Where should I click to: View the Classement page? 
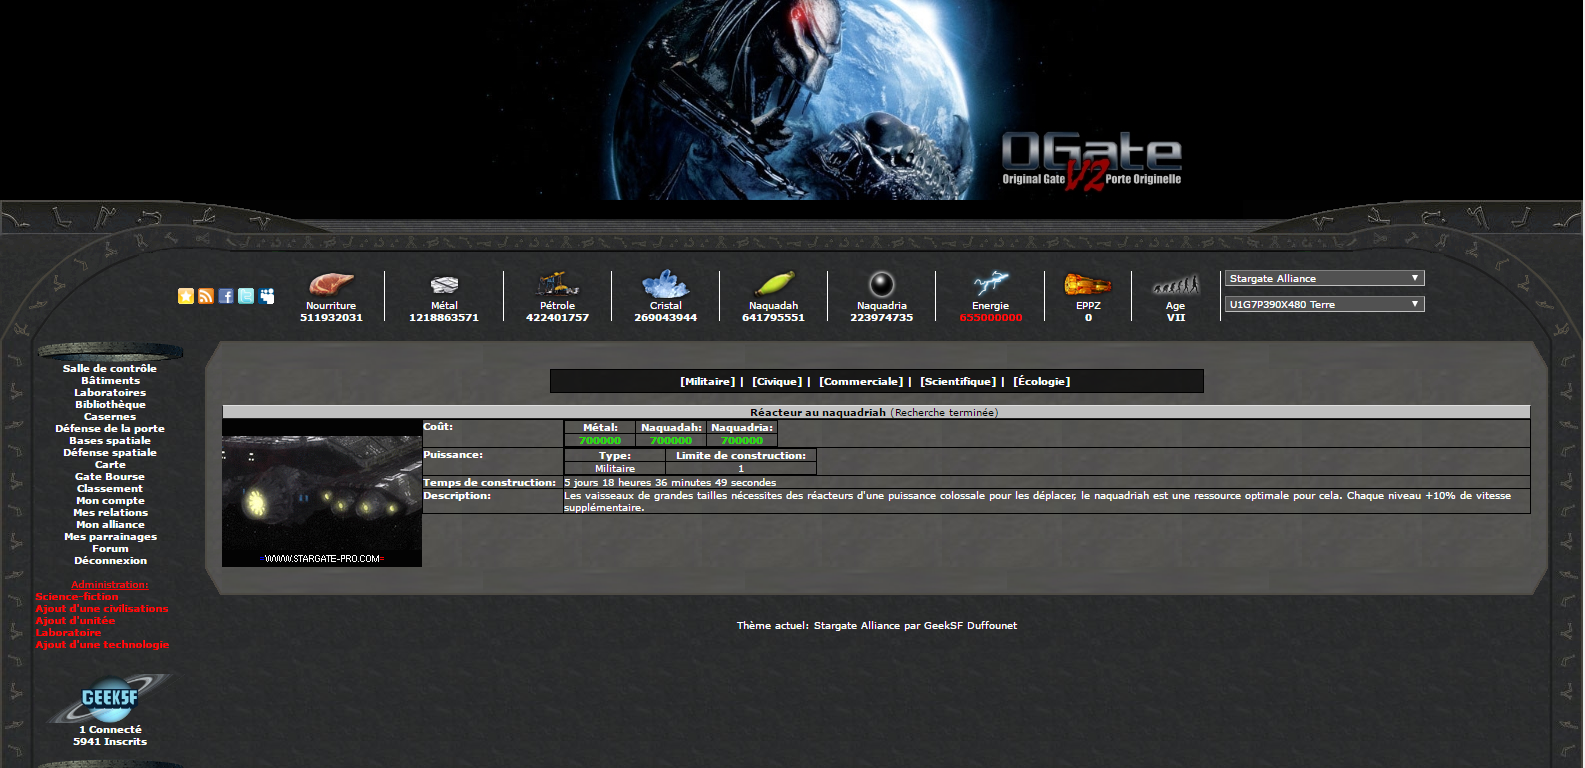110,489
